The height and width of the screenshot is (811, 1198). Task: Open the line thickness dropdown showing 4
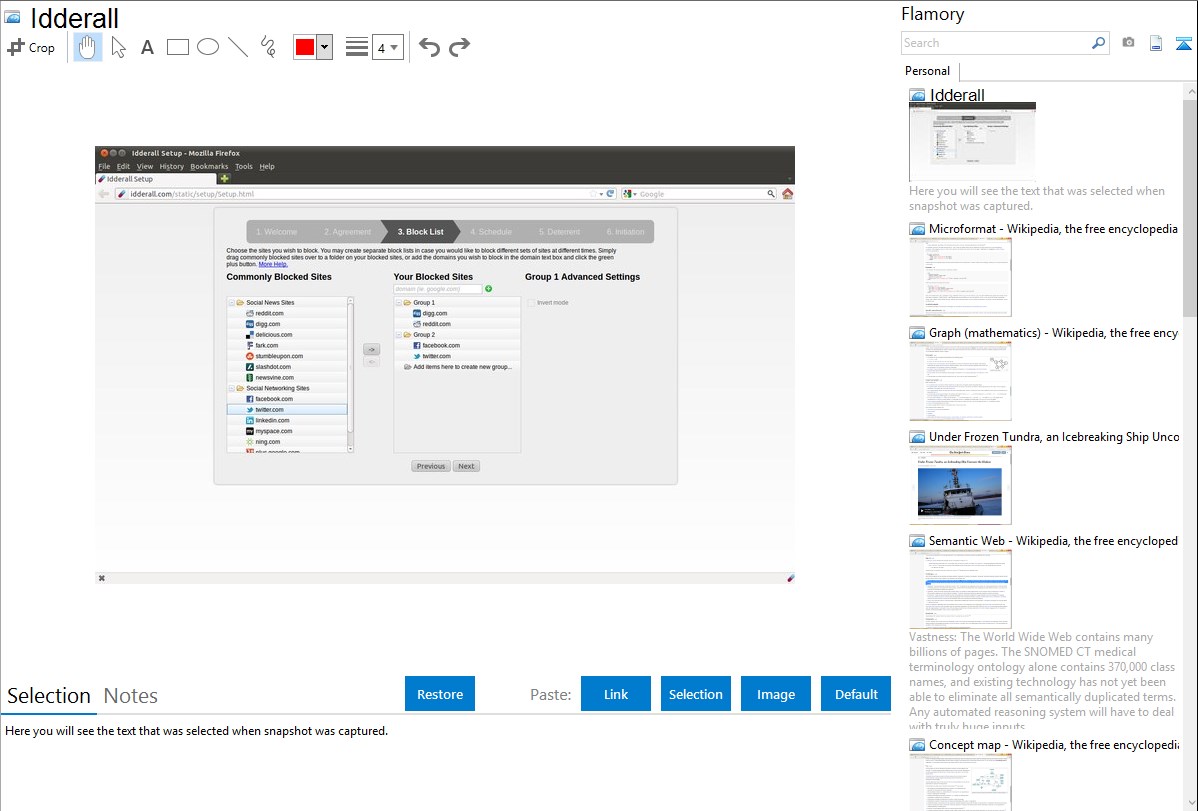tap(387, 47)
